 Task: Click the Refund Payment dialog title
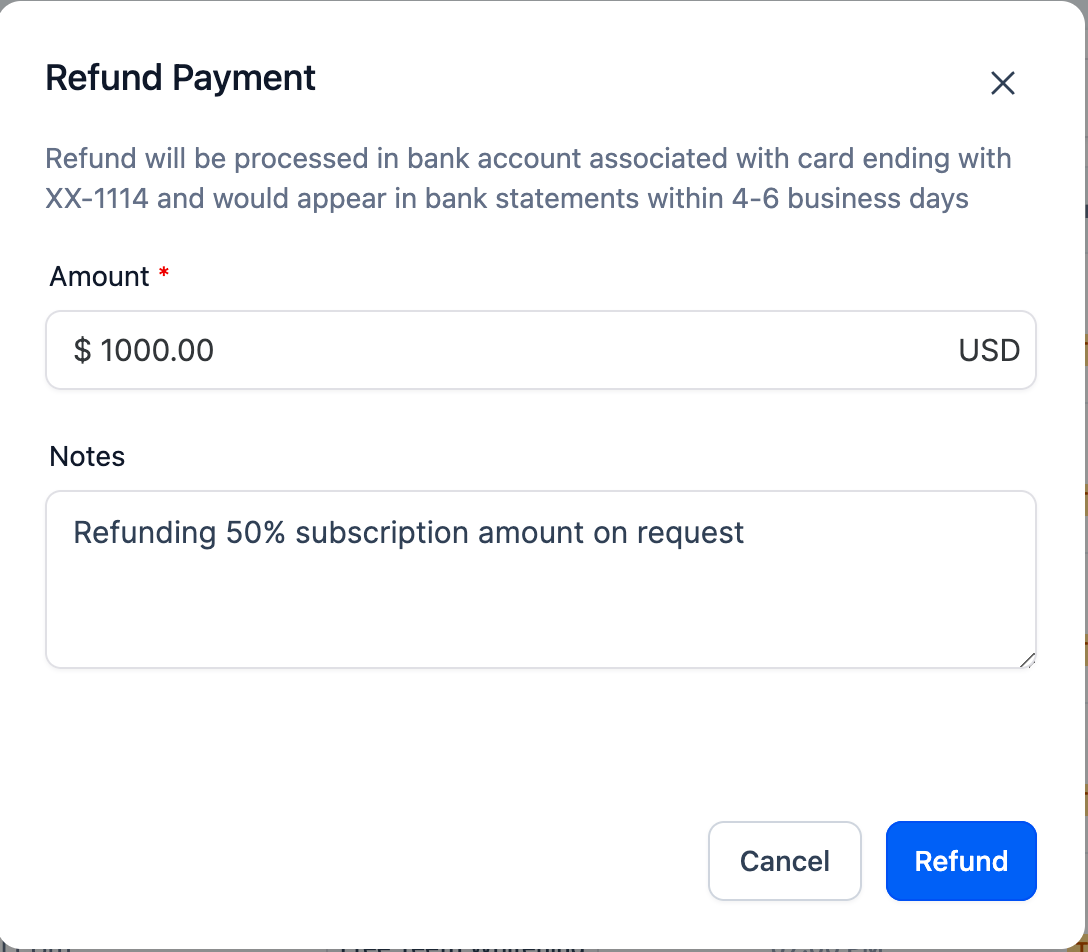pos(181,78)
